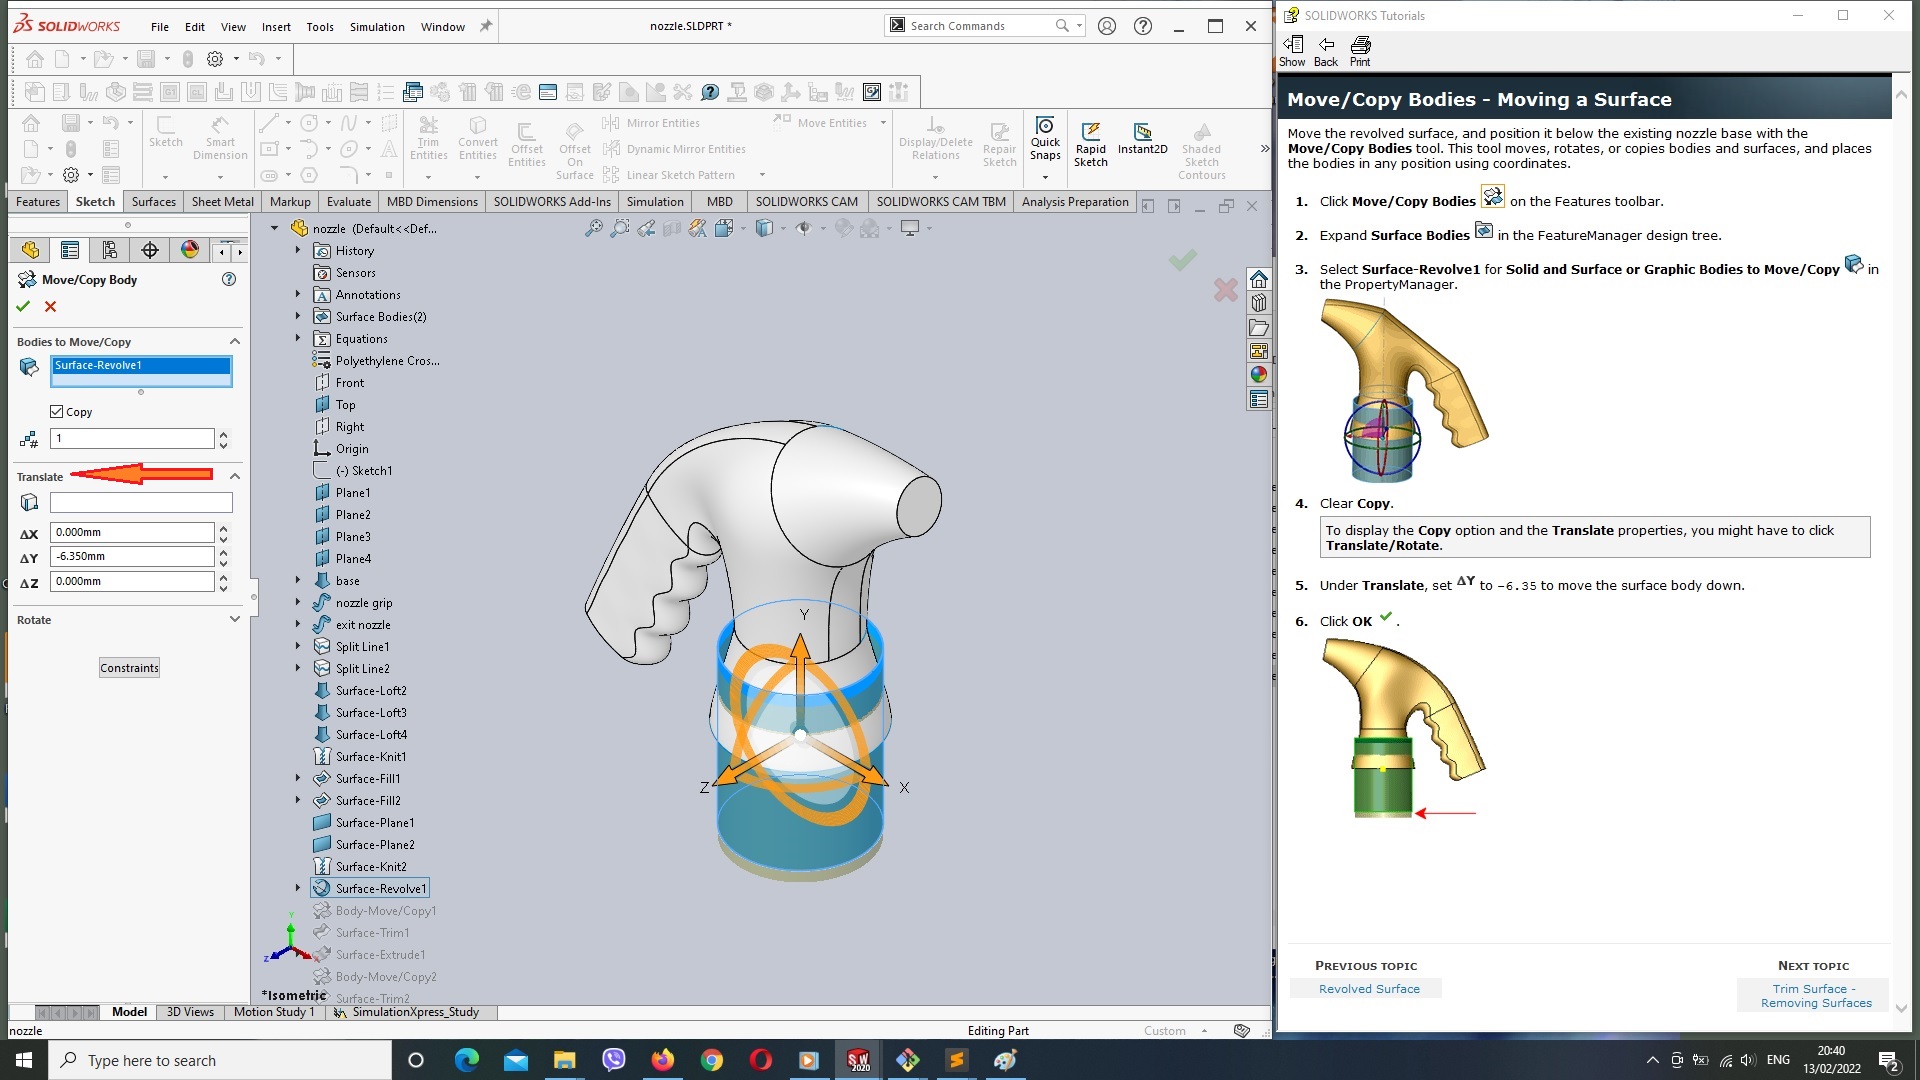Switch to FeatureManager design tree tab icon
This screenshot has width=1920, height=1080.
[x=30, y=250]
